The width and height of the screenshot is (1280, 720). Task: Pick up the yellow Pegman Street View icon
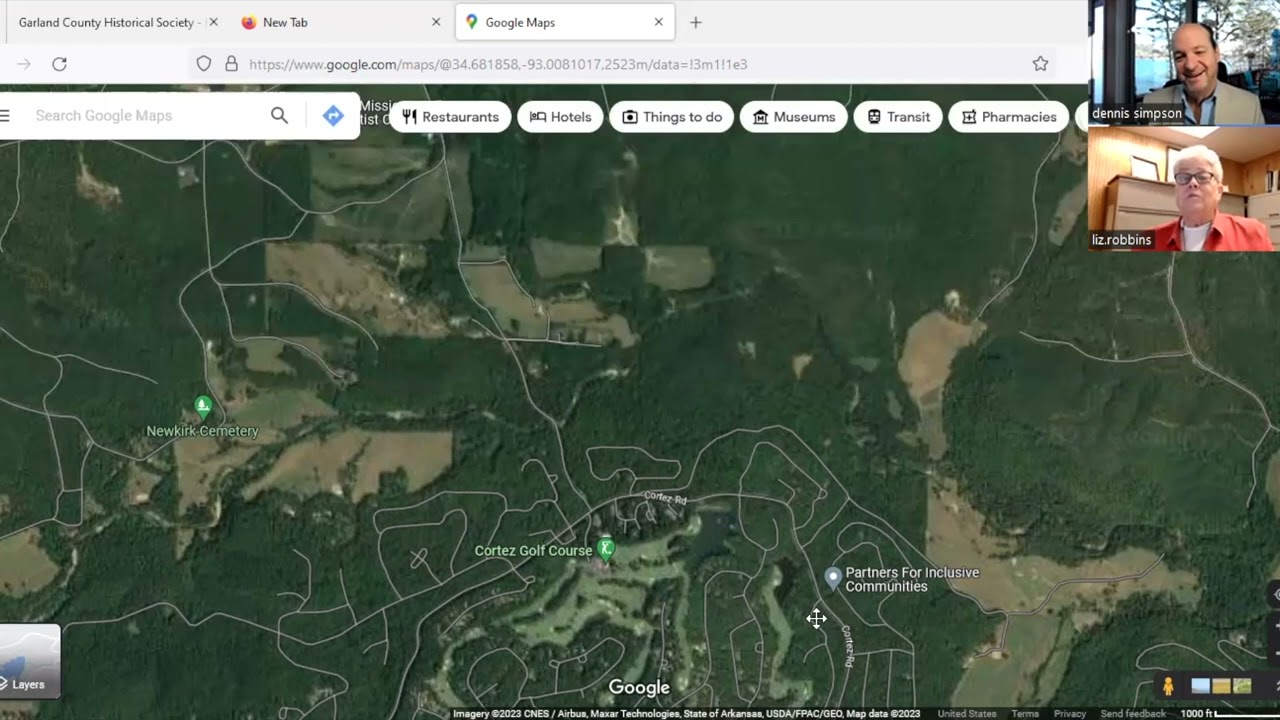[x=1167, y=686]
